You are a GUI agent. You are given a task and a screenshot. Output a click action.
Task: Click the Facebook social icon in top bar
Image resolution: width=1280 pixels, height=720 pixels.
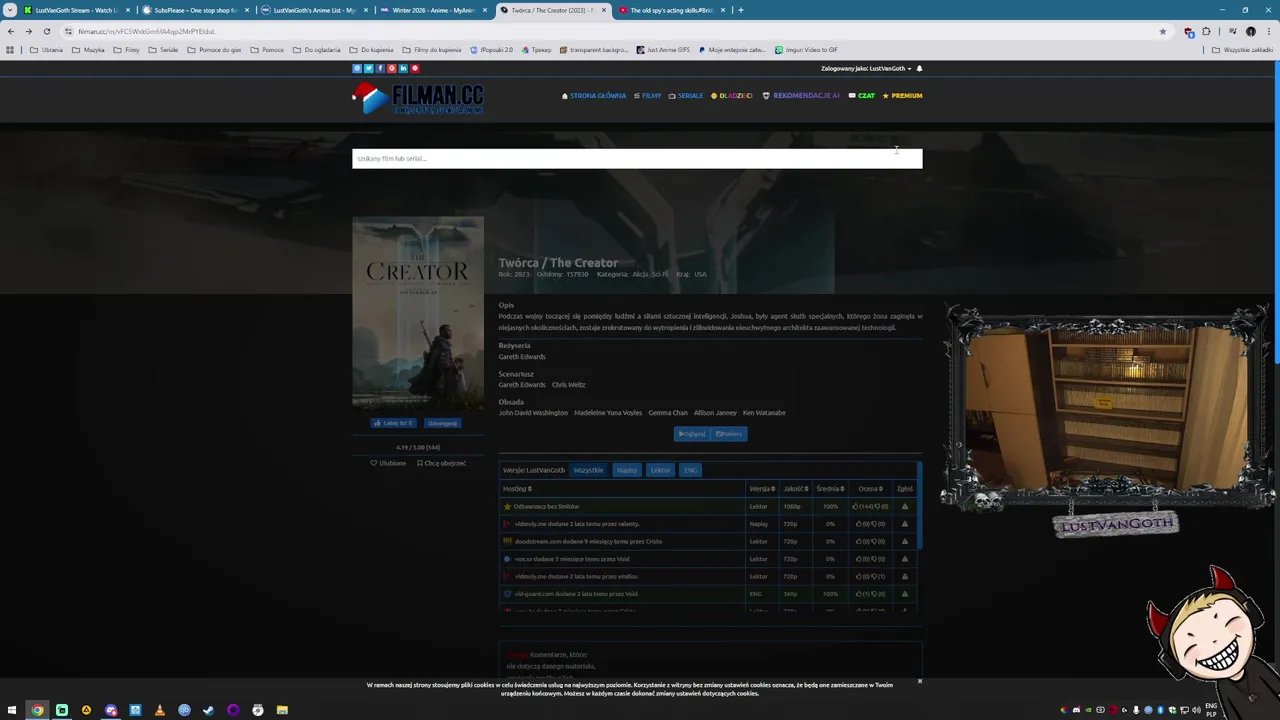pos(380,68)
